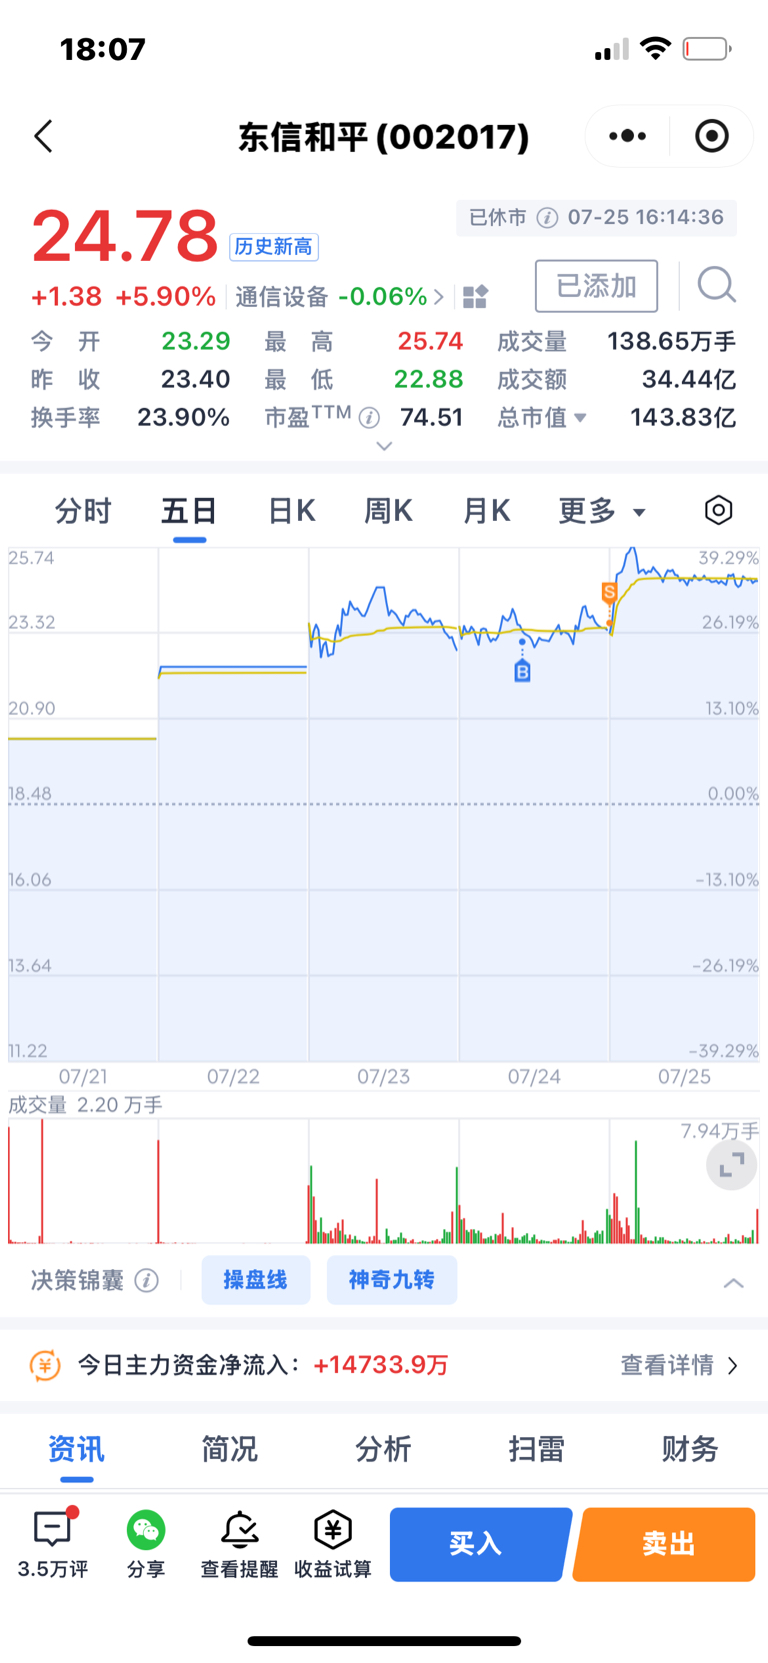The height and width of the screenshot is (1663, 768).
Task: Expand chart to fullscreen icon
Action: [x=732, y=1165]
